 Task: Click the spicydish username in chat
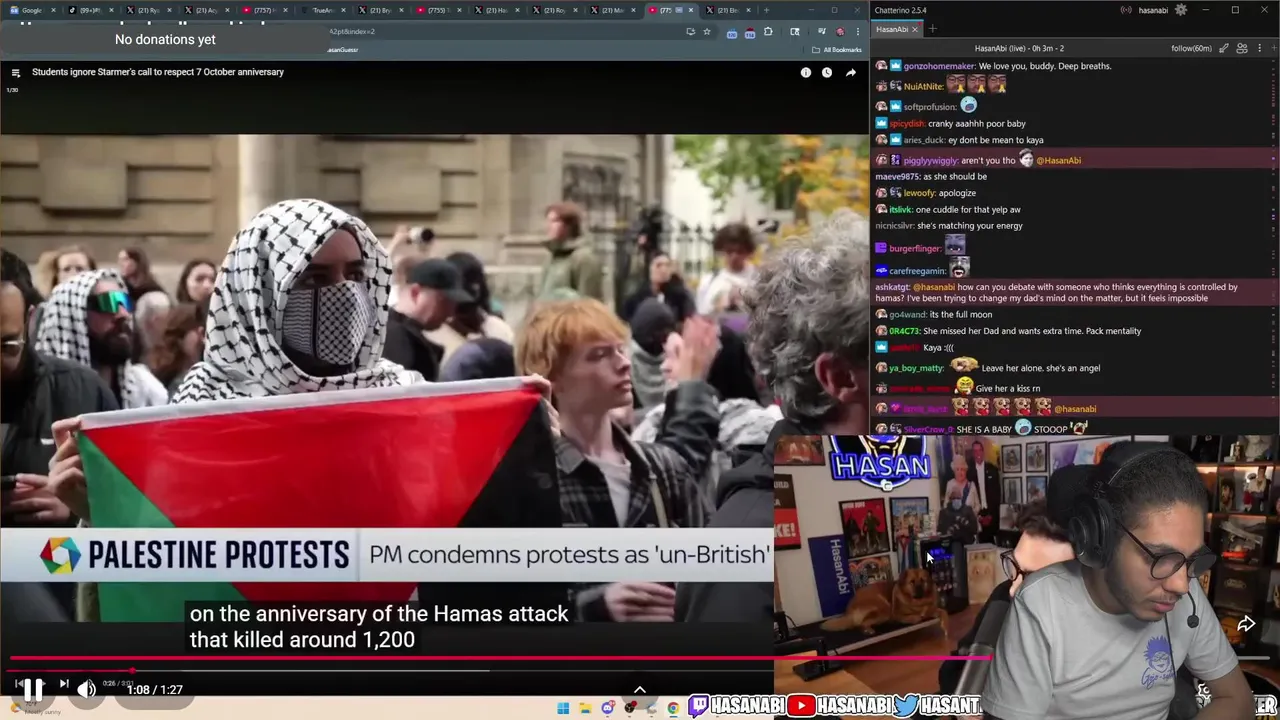coord(906,124)
